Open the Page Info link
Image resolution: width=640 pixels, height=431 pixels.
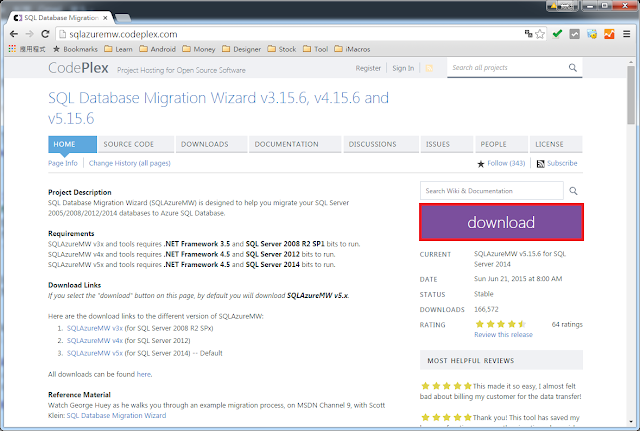point(63,163)
